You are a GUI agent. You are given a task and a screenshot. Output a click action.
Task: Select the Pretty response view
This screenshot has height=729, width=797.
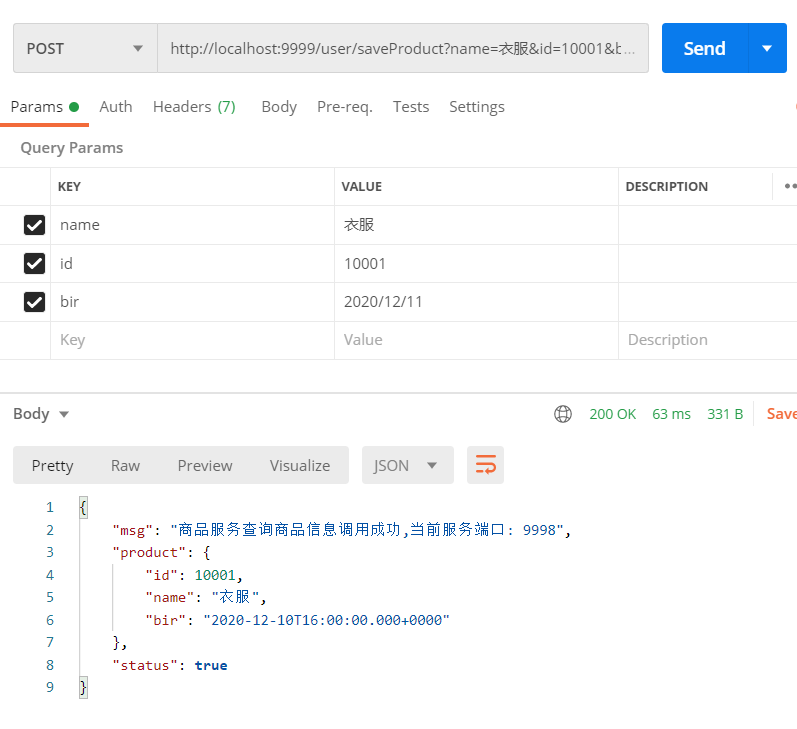[52, 465]
